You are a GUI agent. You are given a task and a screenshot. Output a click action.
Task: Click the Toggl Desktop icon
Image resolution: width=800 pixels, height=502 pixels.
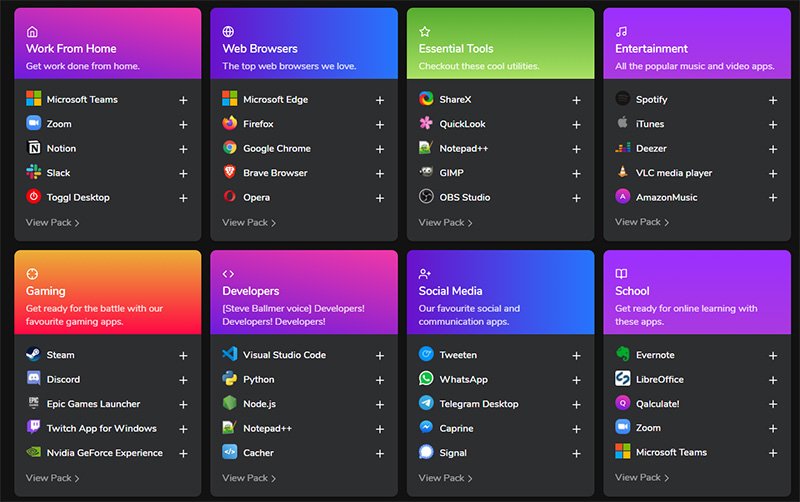pyautogui.click(x=34, y=196)
